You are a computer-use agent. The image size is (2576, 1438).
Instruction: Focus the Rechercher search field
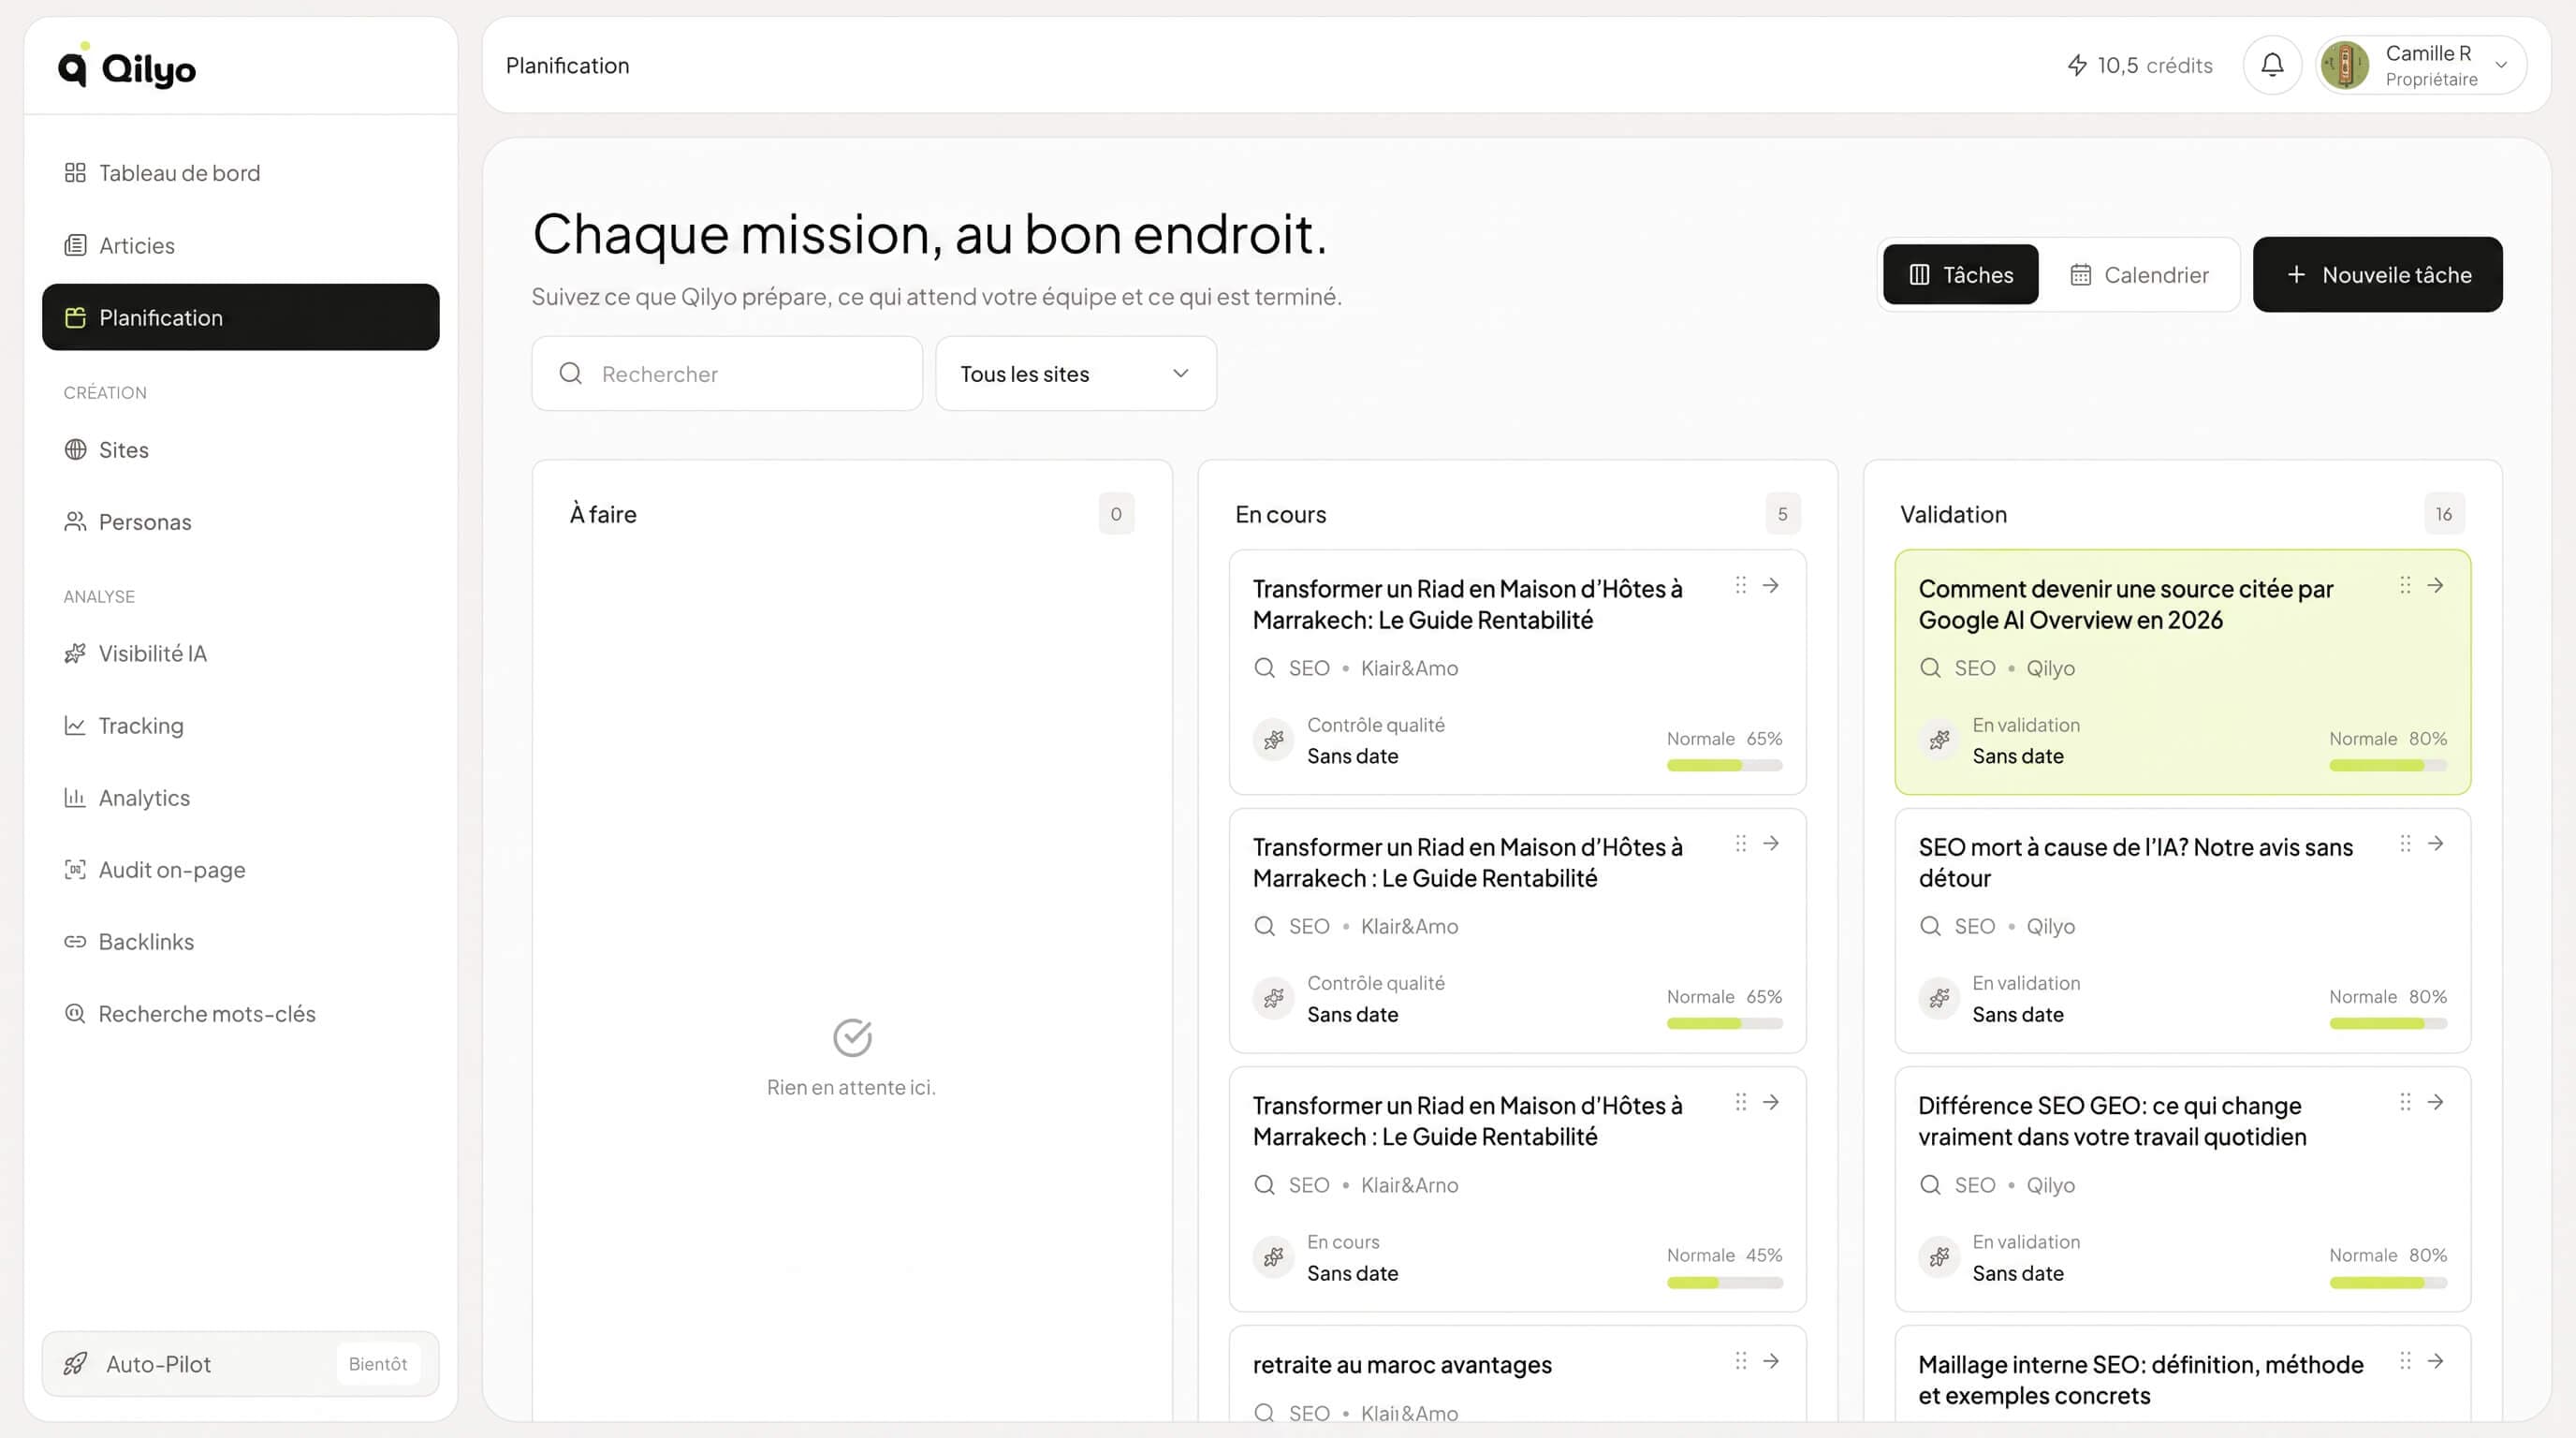point(727,373)
